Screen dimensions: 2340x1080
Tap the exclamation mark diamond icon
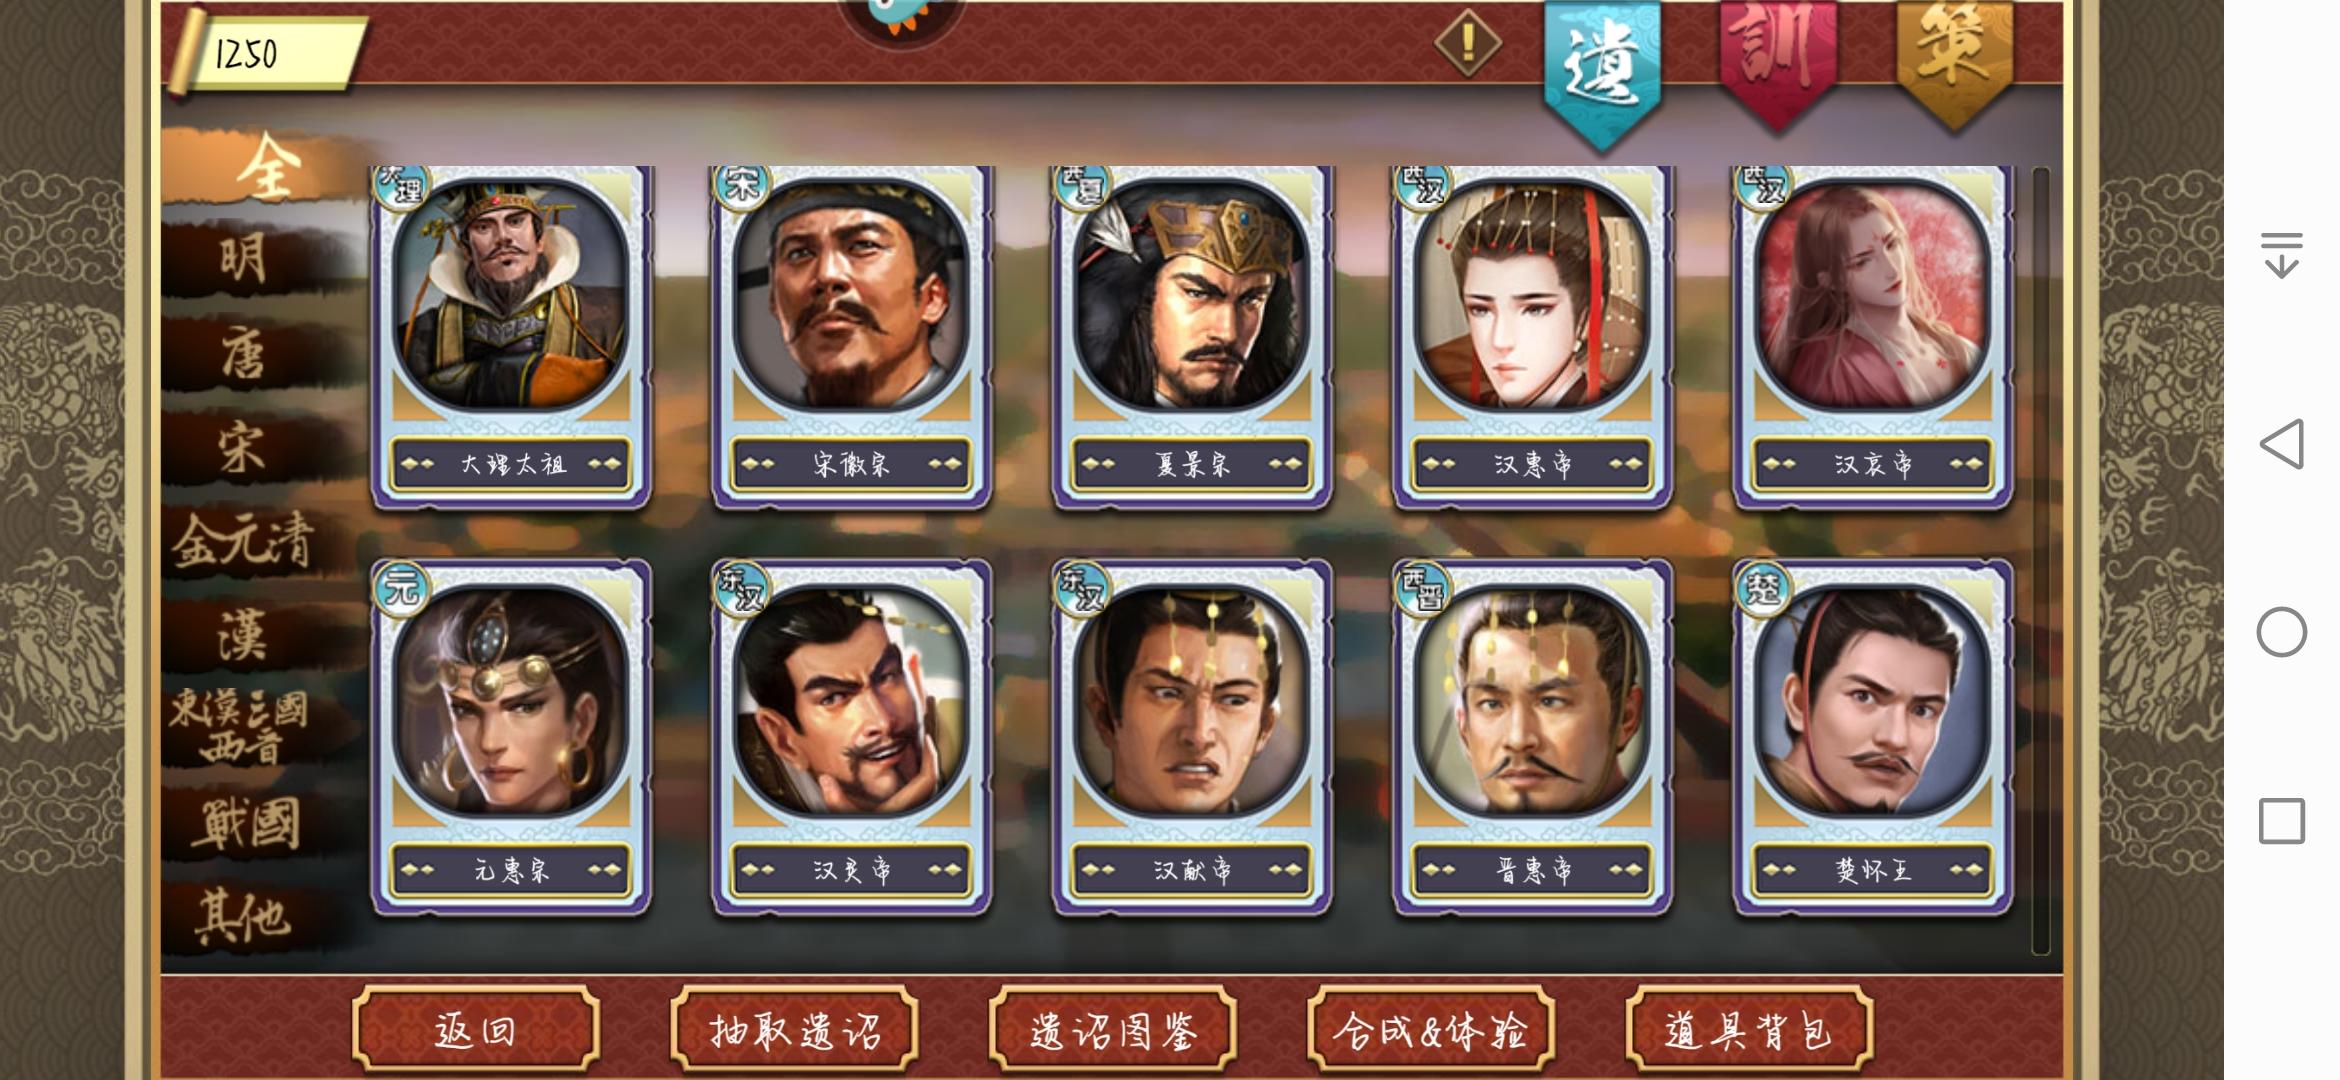(x=1468, y=42)
